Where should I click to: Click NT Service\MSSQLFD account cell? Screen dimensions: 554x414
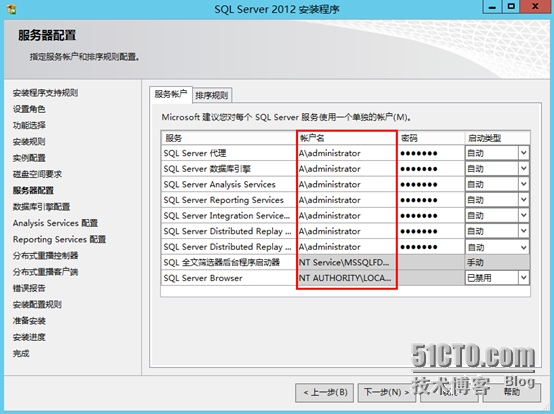(x=347, y=262)
